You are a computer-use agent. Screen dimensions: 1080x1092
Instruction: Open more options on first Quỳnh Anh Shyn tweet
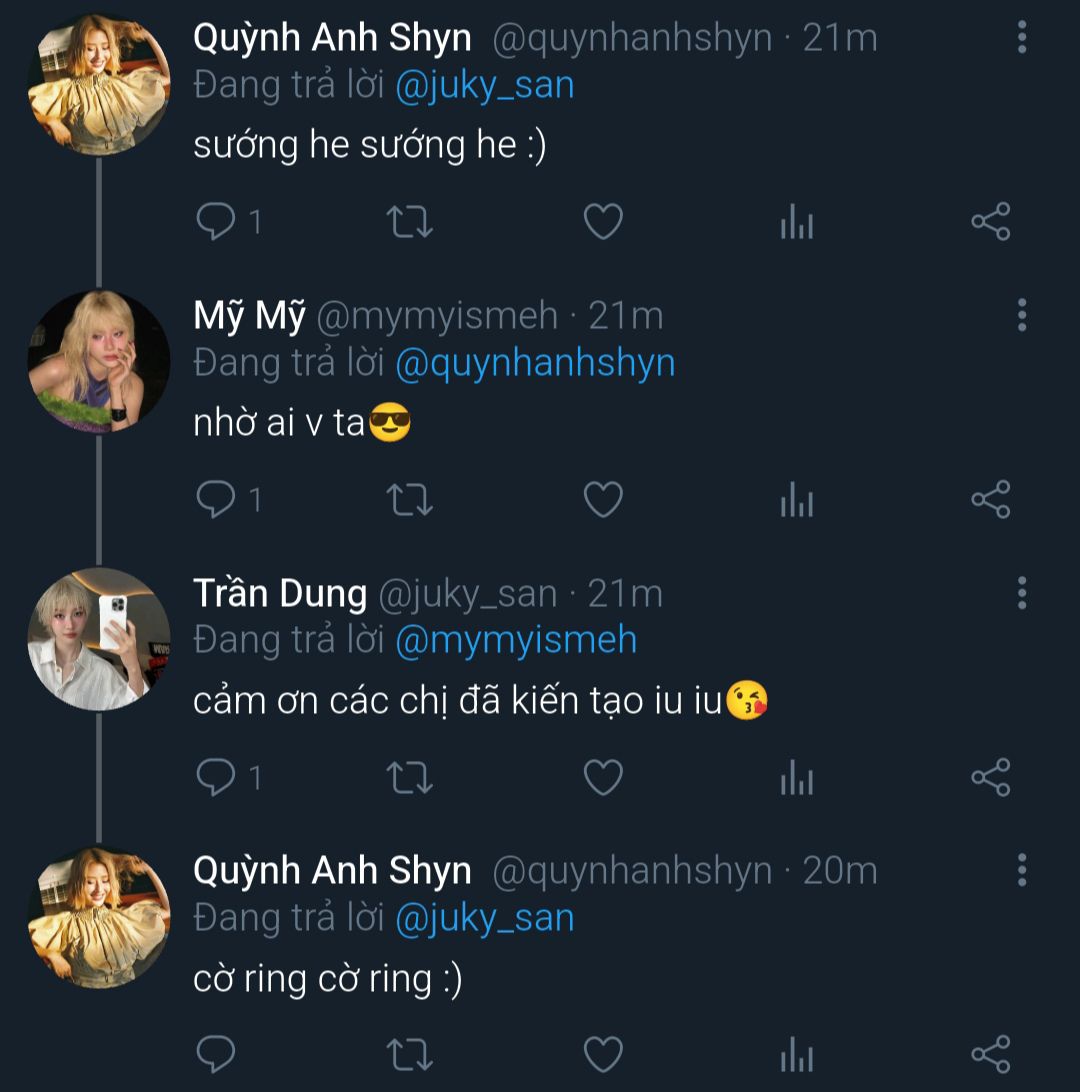[1021, 37]
